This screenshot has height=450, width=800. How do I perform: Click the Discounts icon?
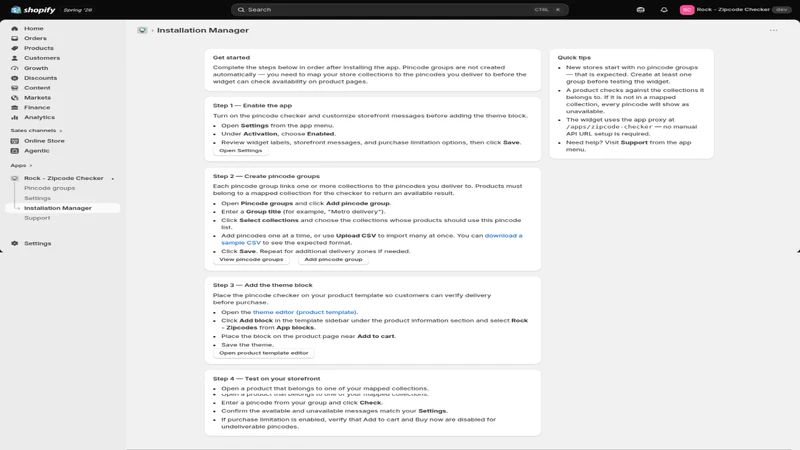point(14,78)
